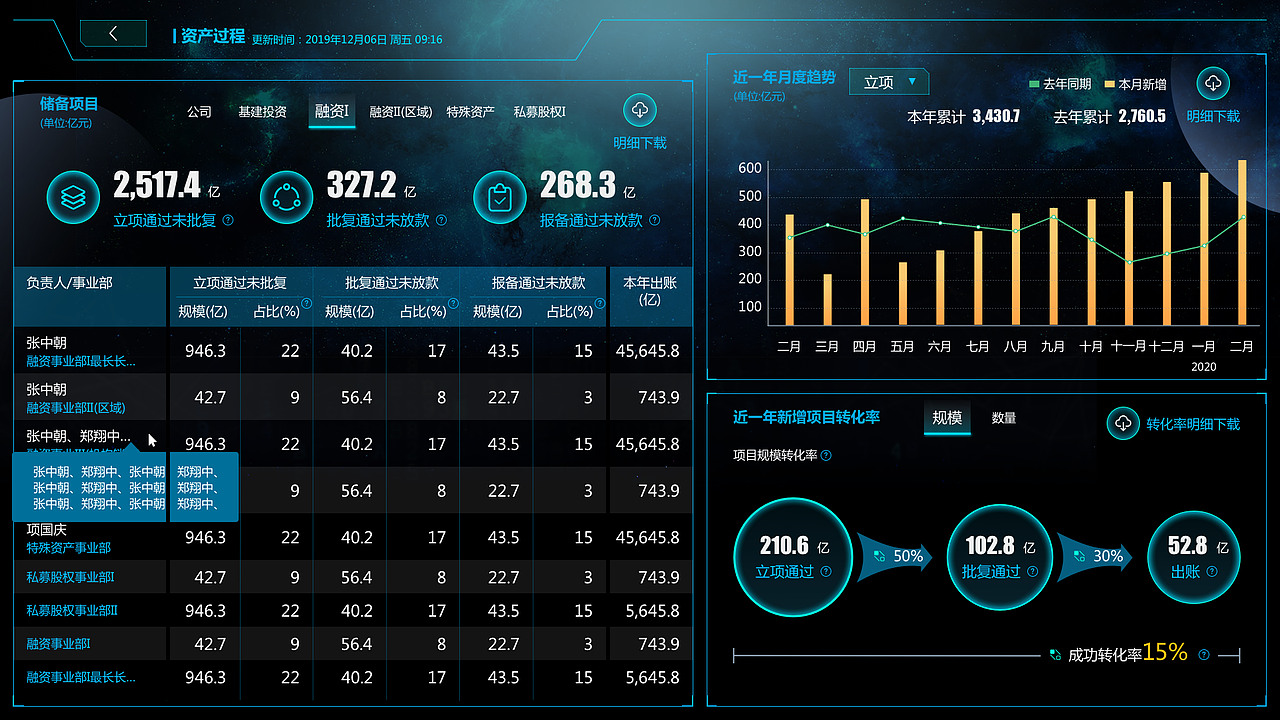Click the 私募股权事业部II row label
This screenshot has width=1280, height=720.
click(x=72, y=610)
